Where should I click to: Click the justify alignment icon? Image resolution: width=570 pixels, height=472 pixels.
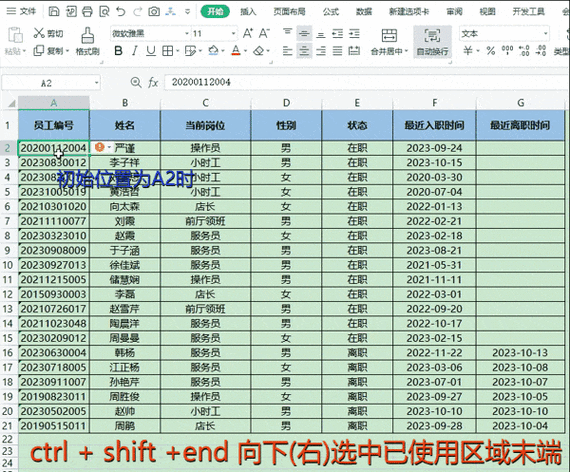click(337, 51)
